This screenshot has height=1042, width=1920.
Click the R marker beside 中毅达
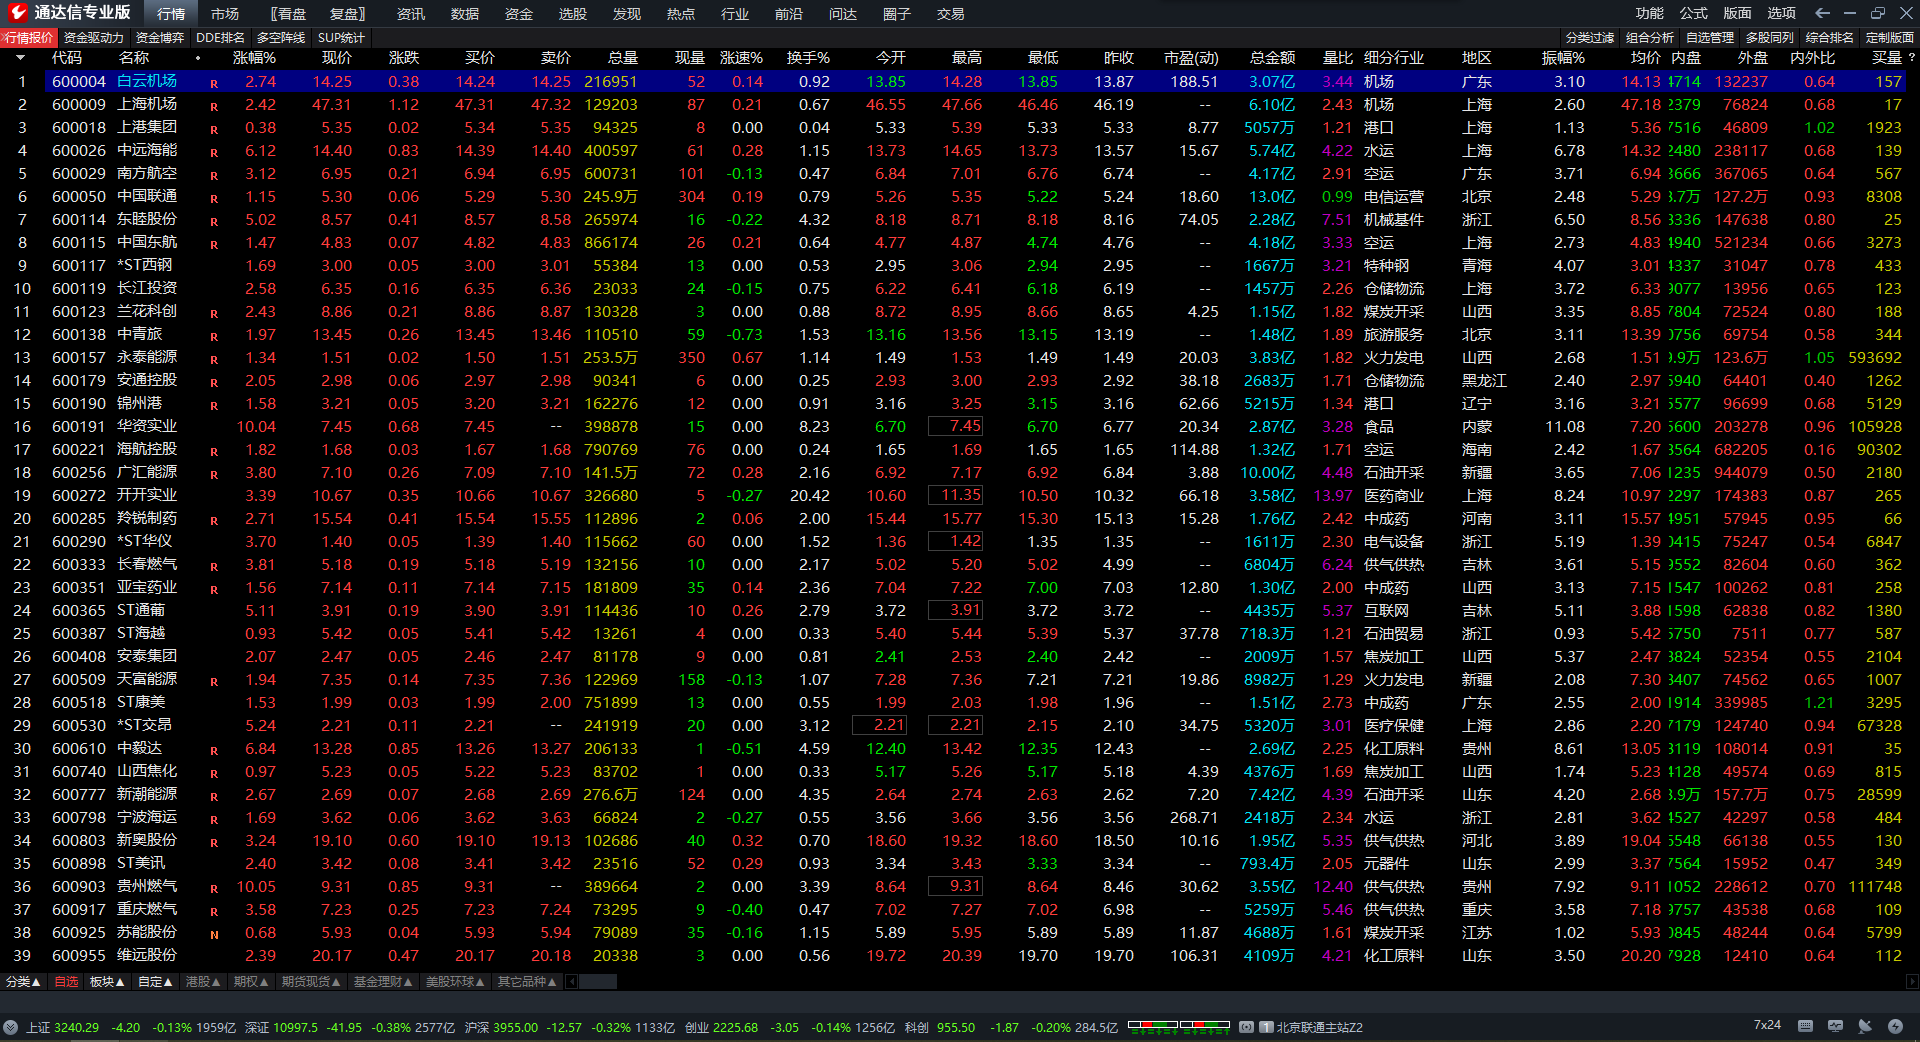(214, 751)
